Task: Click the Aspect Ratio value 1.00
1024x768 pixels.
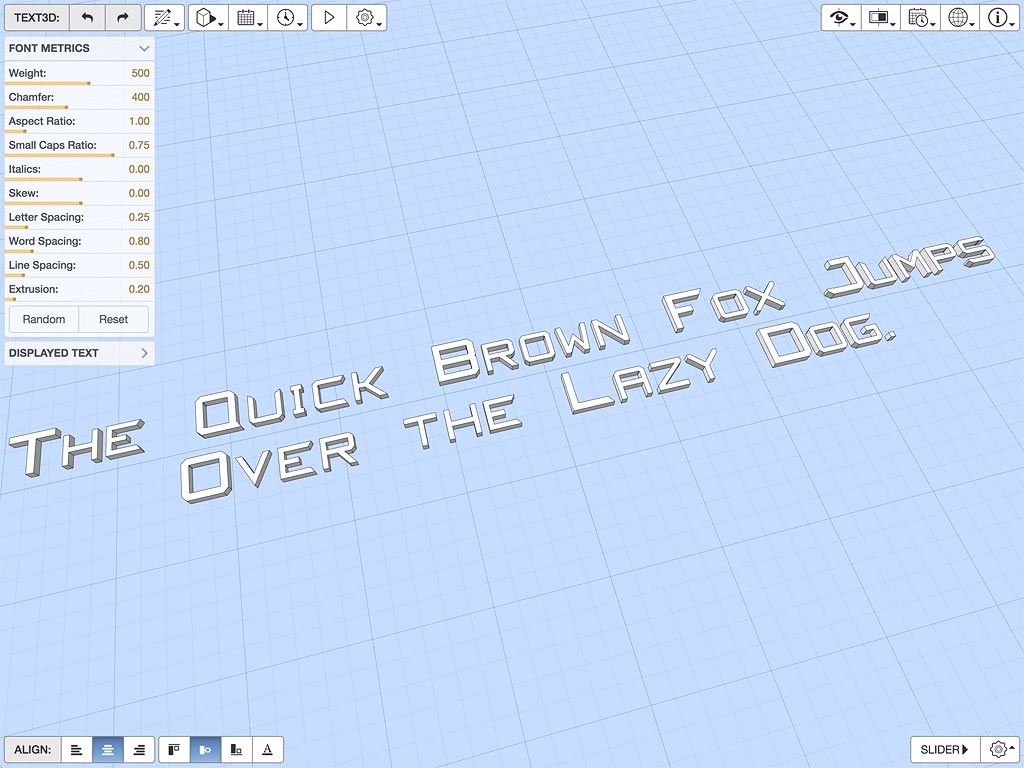Action: [139, 121]
